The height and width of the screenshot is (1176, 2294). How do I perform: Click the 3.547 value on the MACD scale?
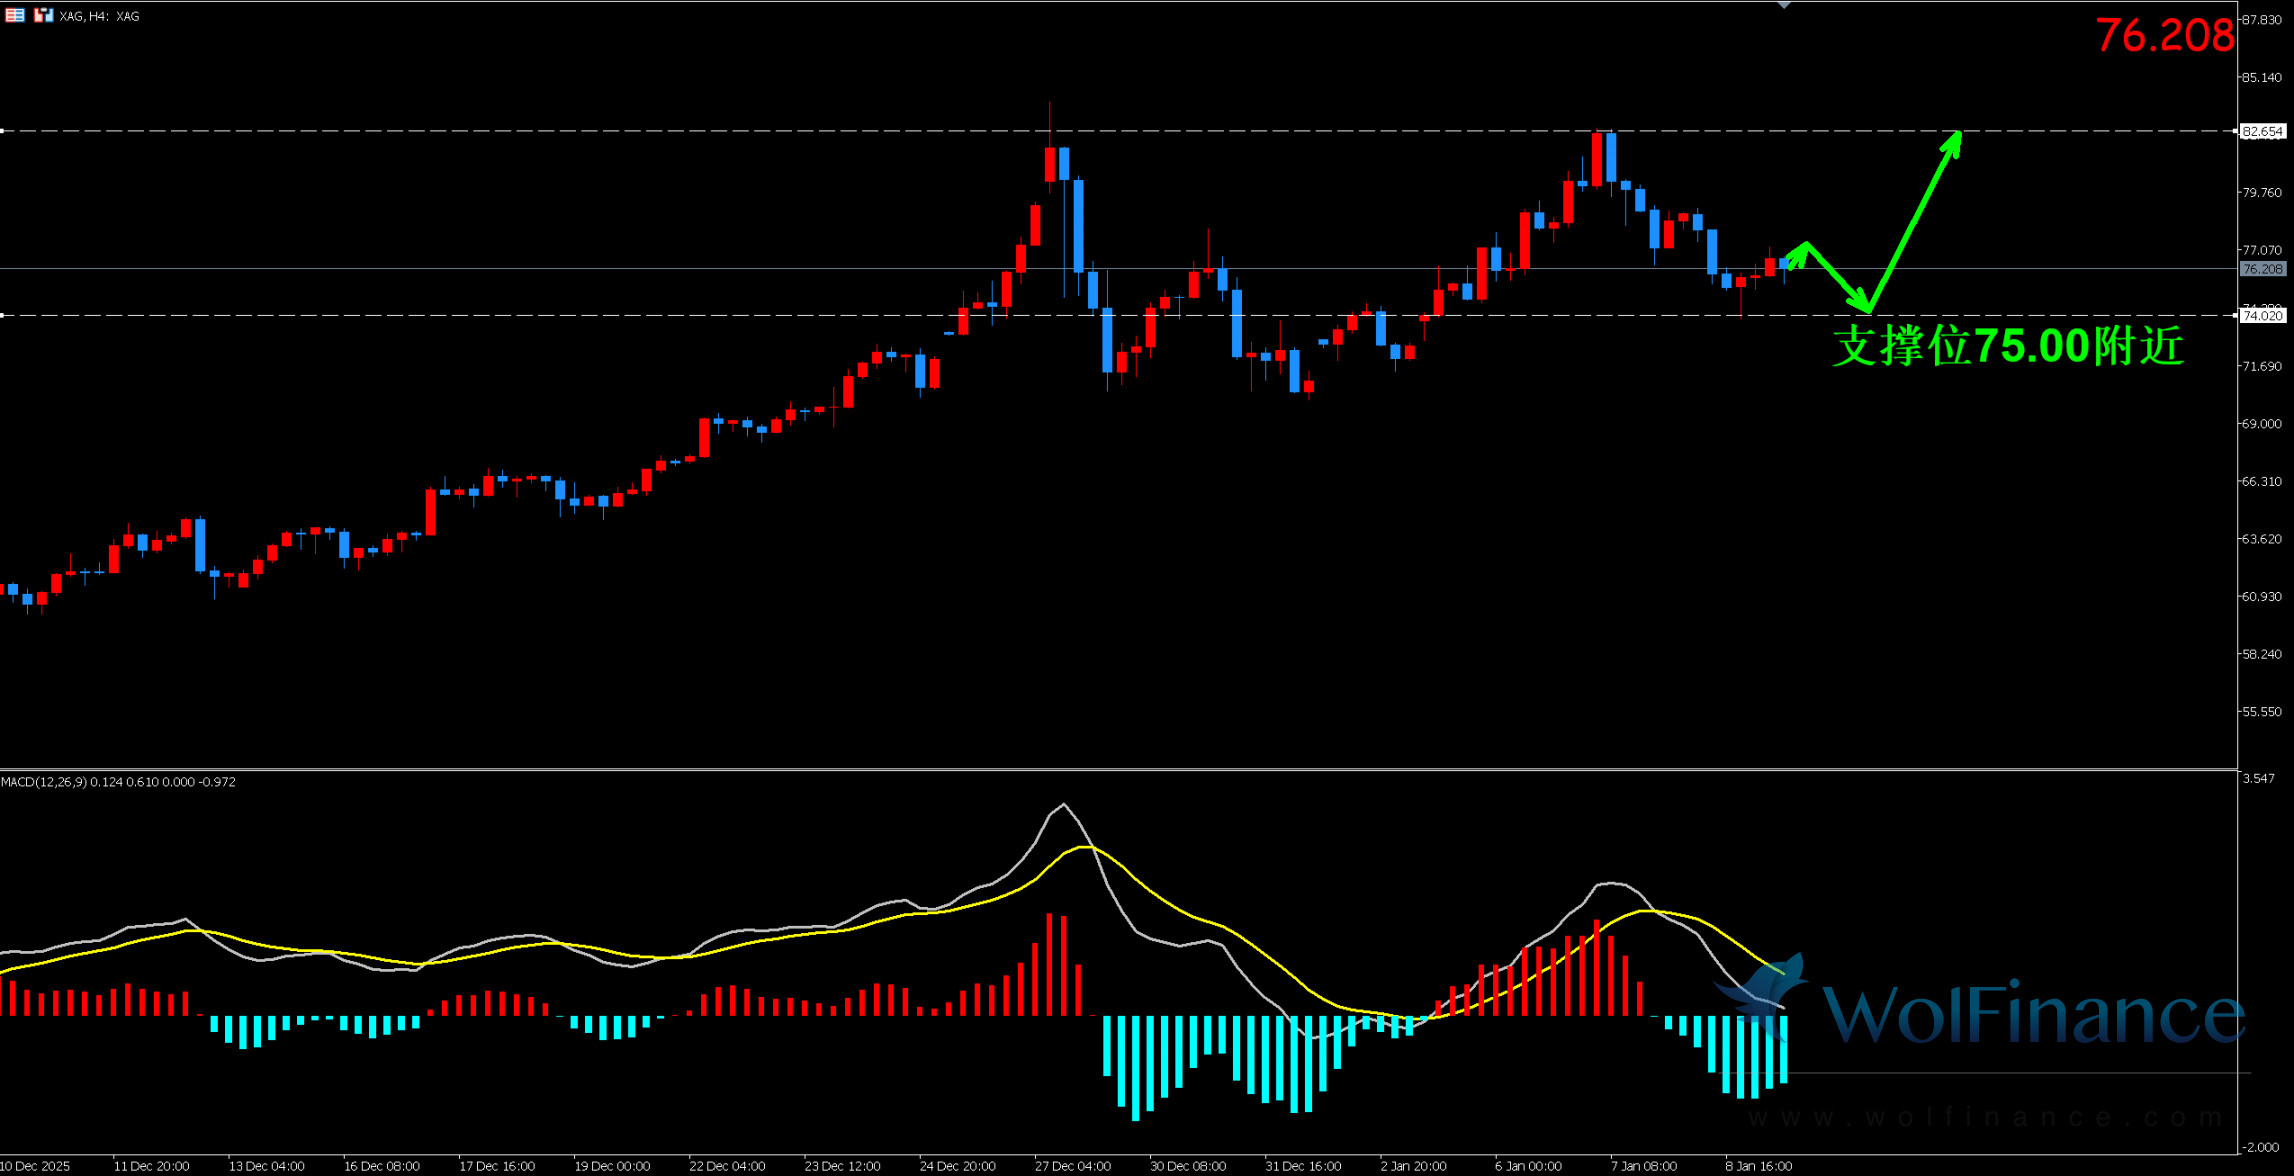(2258, 778)
